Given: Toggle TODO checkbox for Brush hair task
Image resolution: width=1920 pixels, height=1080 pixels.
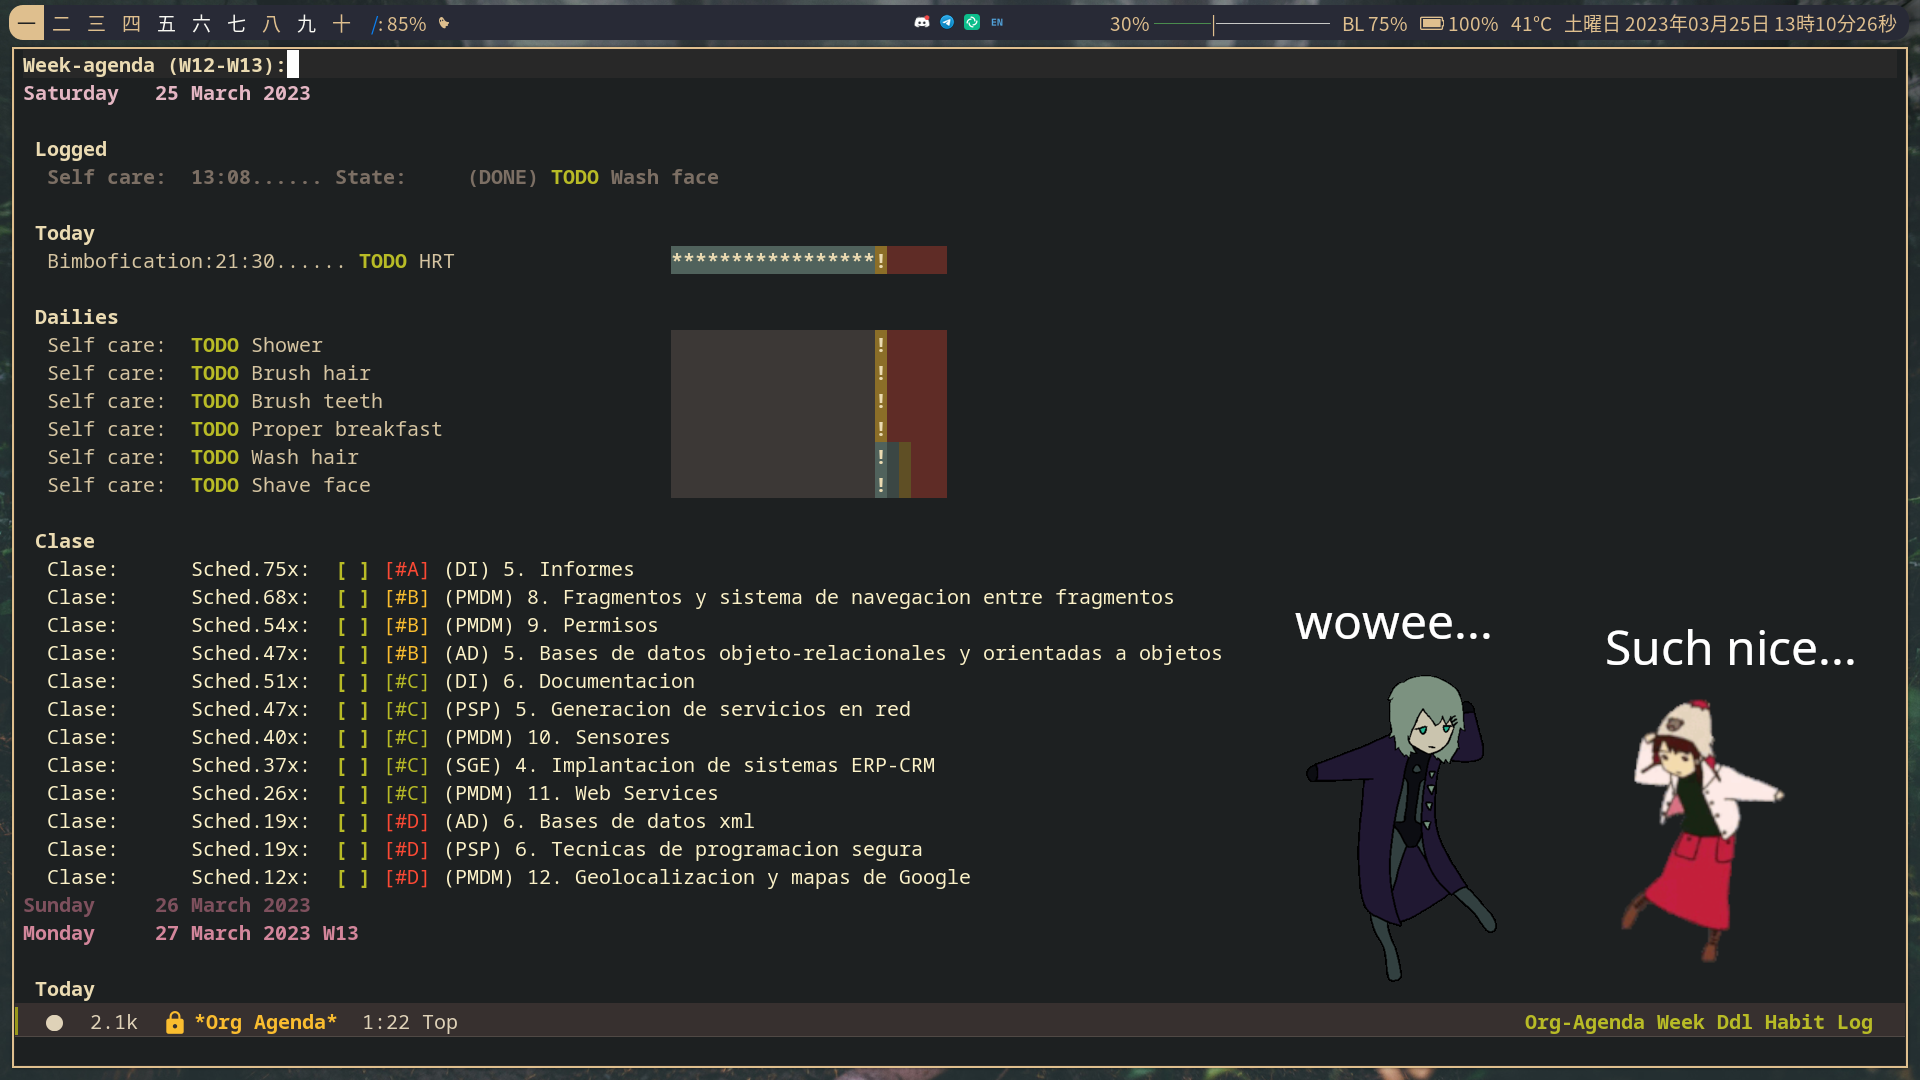Looking at the screenshot, I should coord(214,372).
